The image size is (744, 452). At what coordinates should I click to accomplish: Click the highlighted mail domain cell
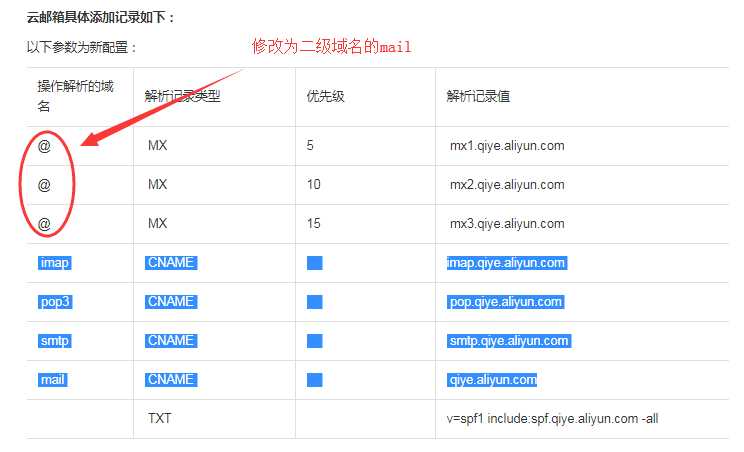(53, 379)
